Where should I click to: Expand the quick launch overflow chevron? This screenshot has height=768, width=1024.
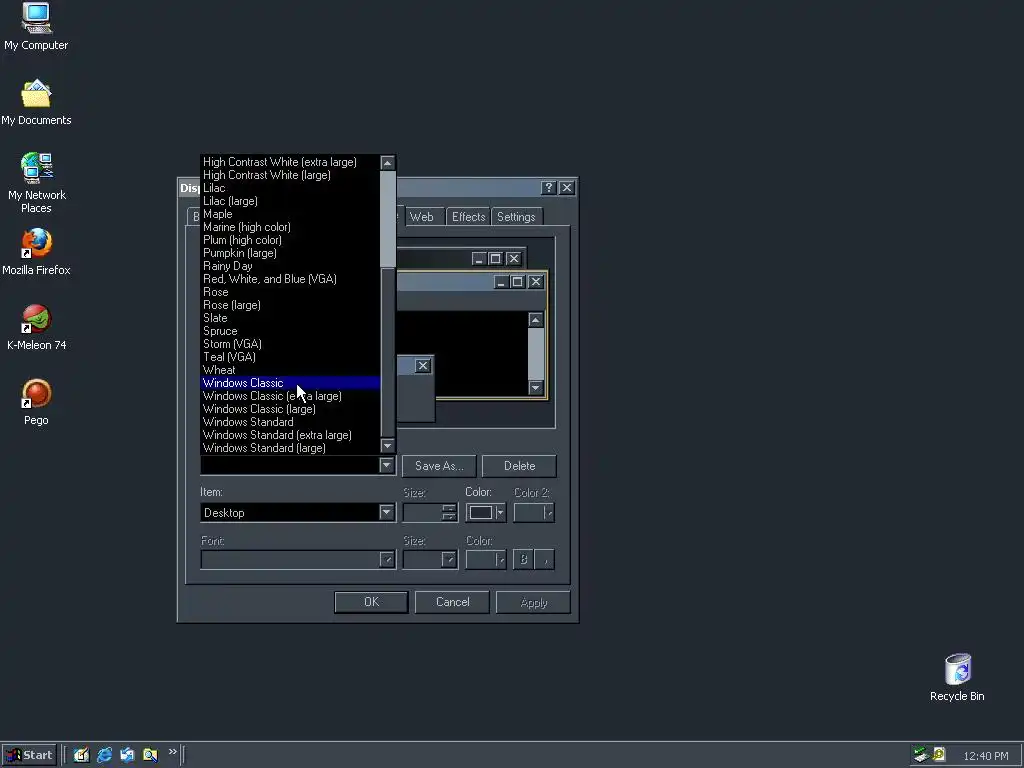tap(172, 752)
